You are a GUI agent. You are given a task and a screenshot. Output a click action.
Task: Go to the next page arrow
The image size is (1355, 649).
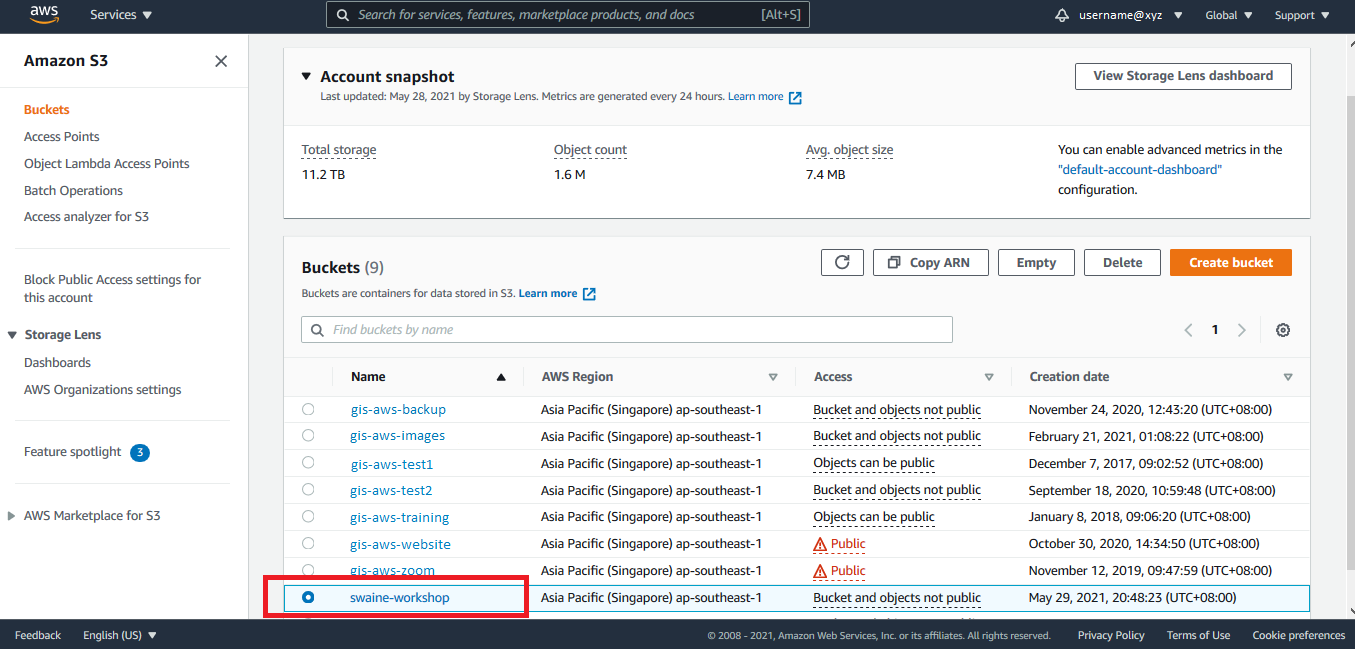1242,330
